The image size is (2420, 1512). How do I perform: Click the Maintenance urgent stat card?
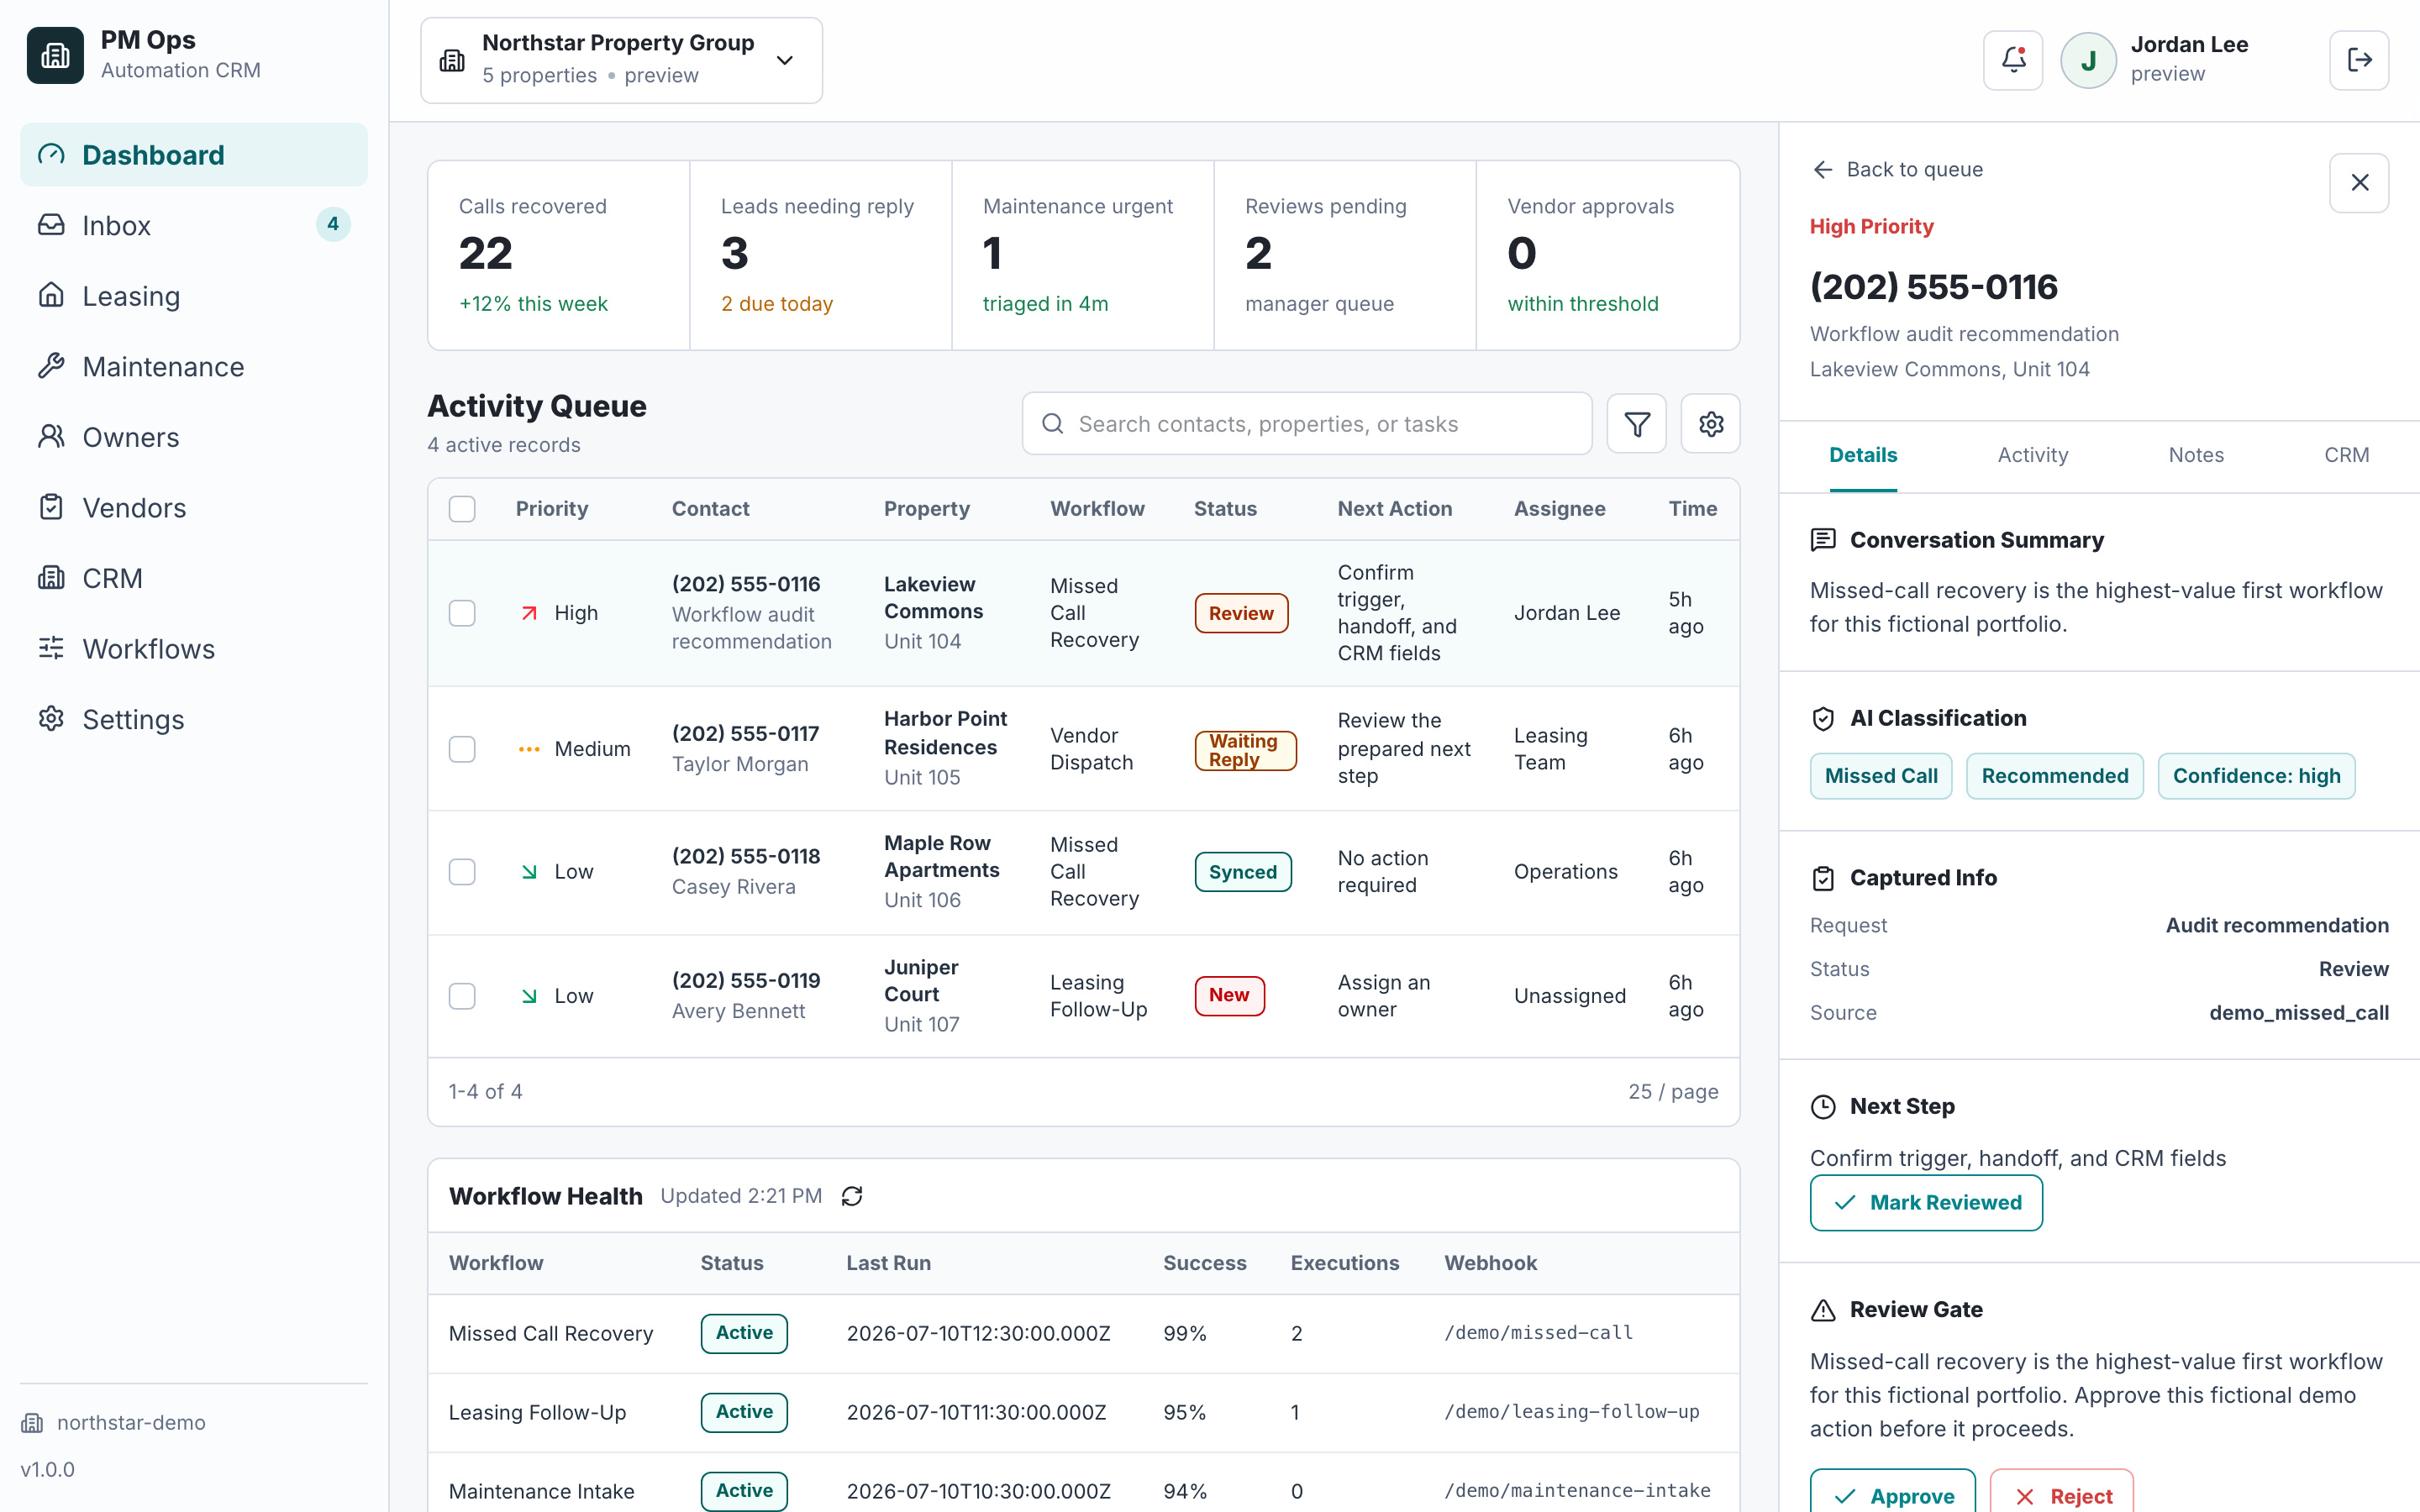pos(1082,255)
